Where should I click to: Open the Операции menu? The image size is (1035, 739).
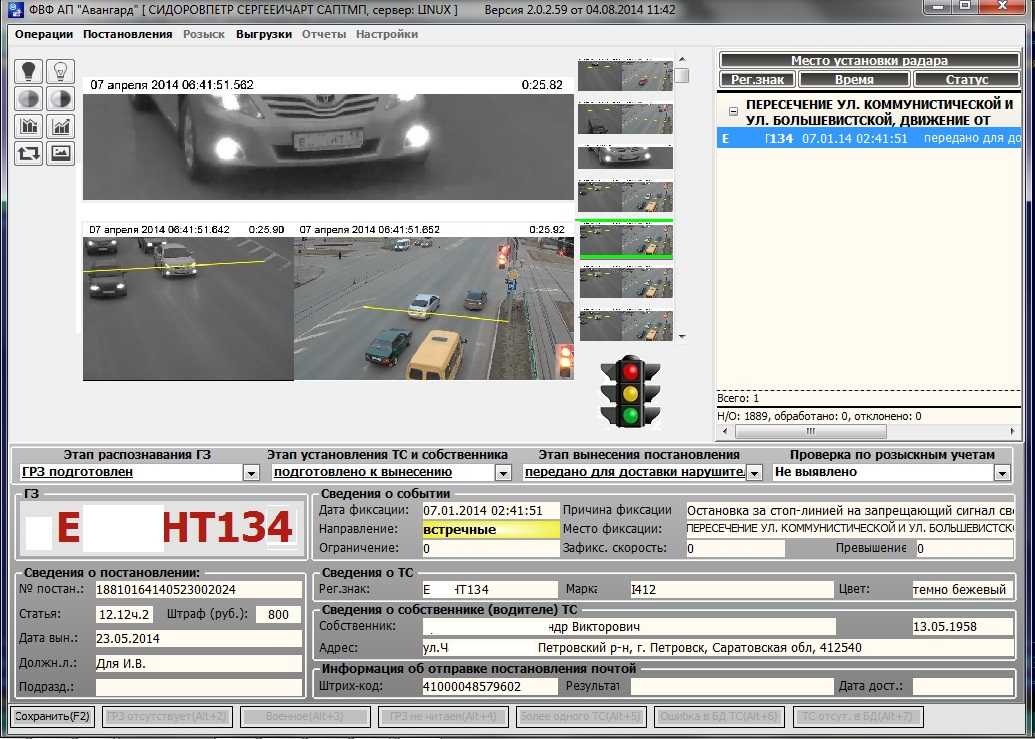[x=44, y=34]
